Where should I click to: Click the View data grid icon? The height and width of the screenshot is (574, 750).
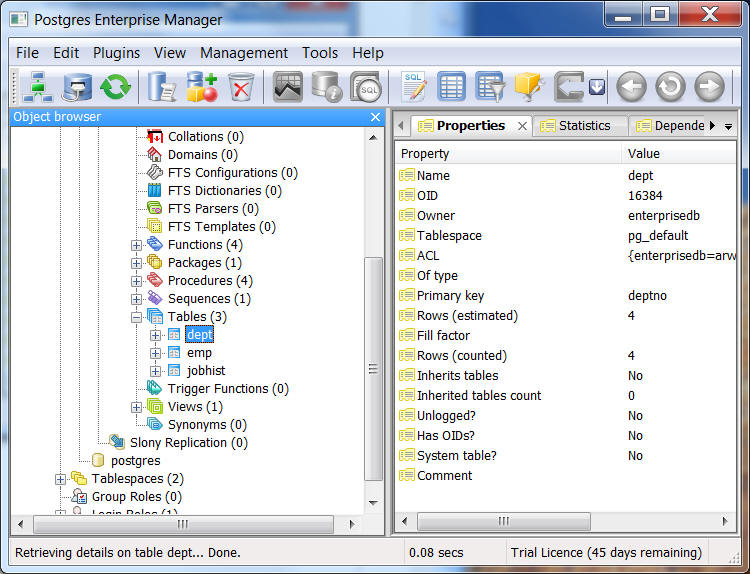(x=451, y=88)
